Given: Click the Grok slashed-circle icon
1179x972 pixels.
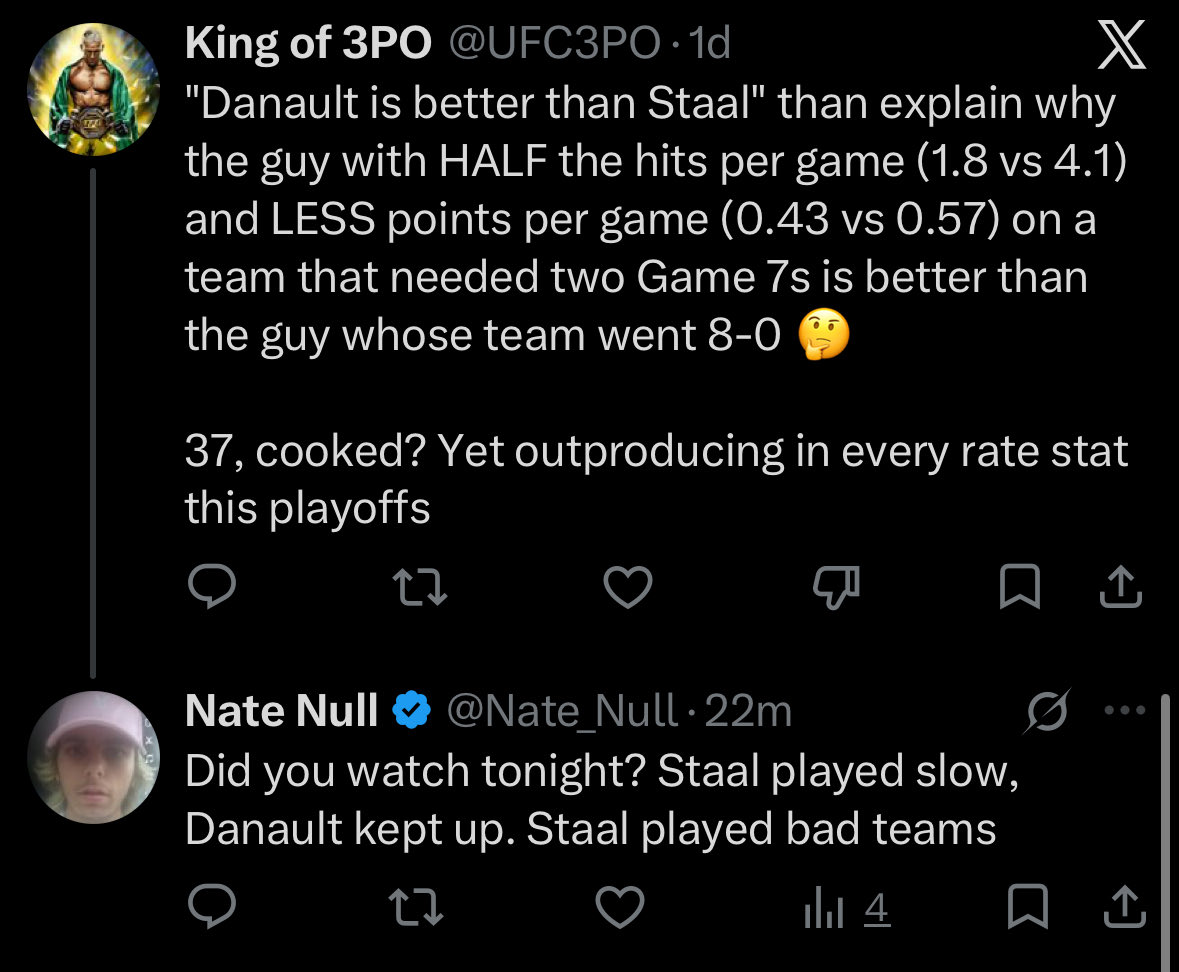Looking at the screenshot, I should point(1046,710).
